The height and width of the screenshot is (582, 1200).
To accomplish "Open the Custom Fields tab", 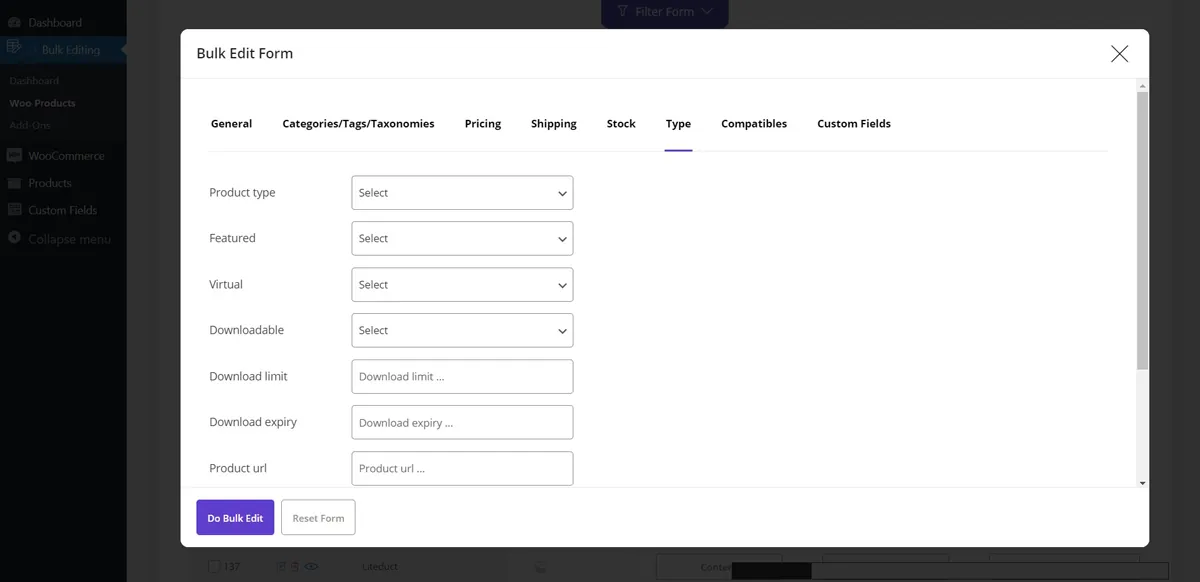I will (854, 124).
